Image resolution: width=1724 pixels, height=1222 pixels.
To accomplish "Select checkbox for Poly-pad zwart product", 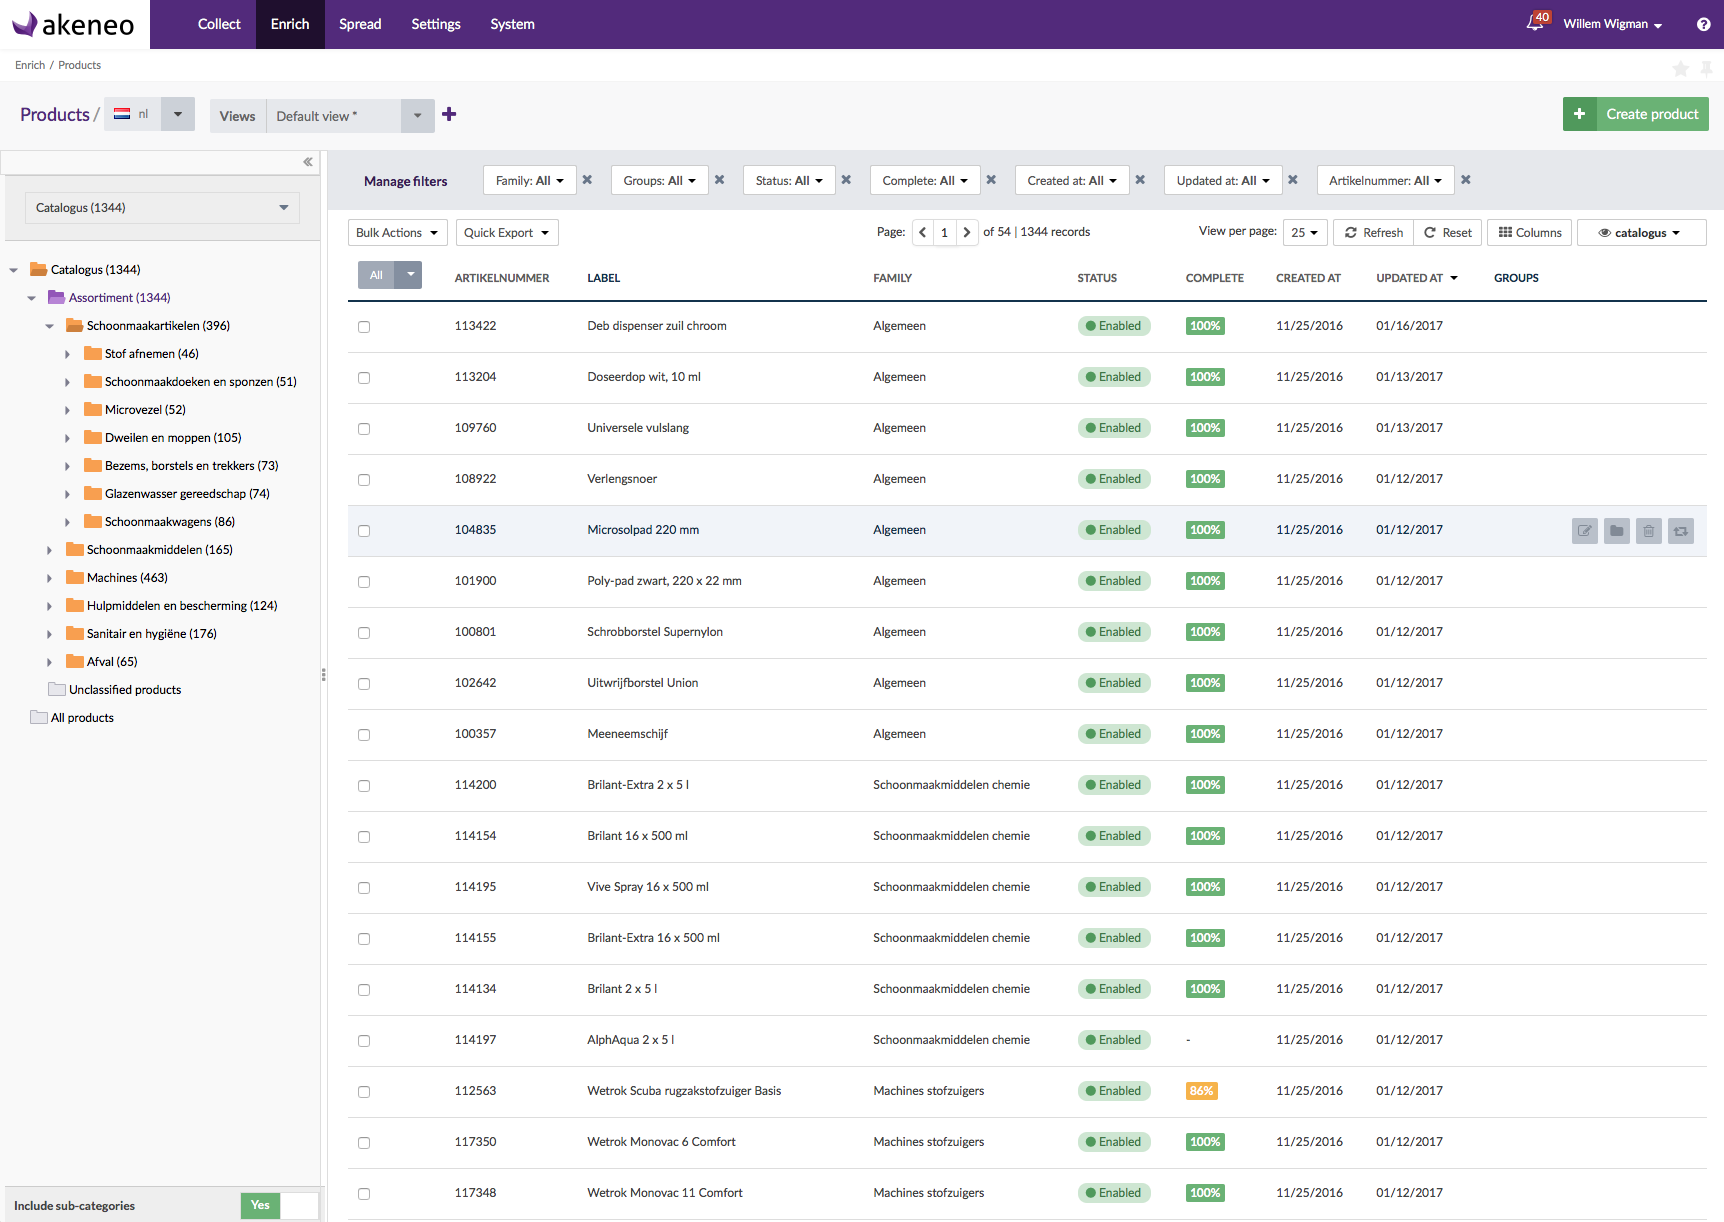I will coord(364,582).
